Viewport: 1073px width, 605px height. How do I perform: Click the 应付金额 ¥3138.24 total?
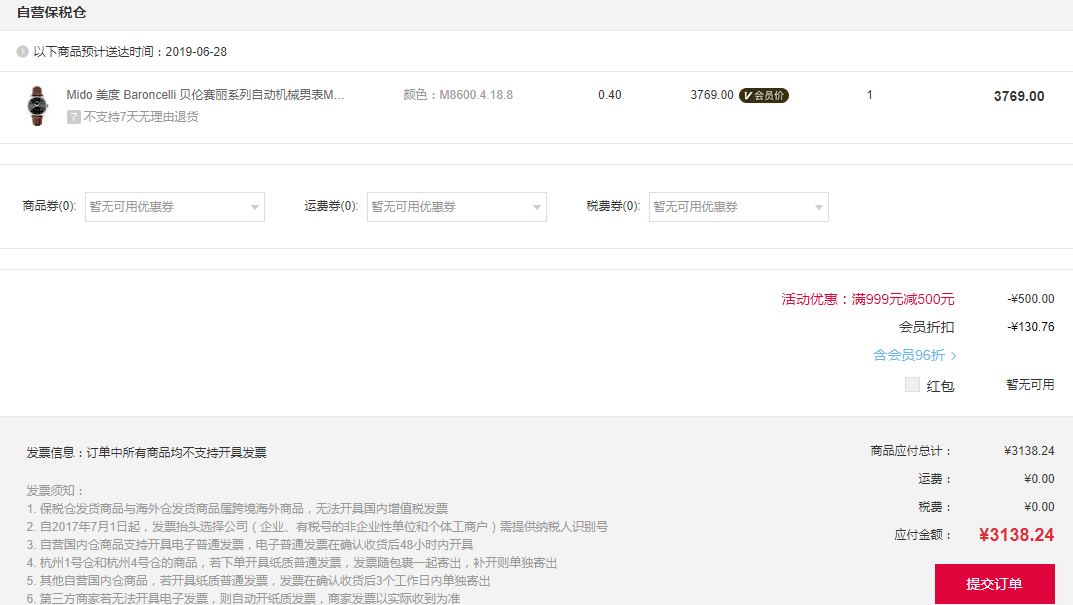[1016, 535]
